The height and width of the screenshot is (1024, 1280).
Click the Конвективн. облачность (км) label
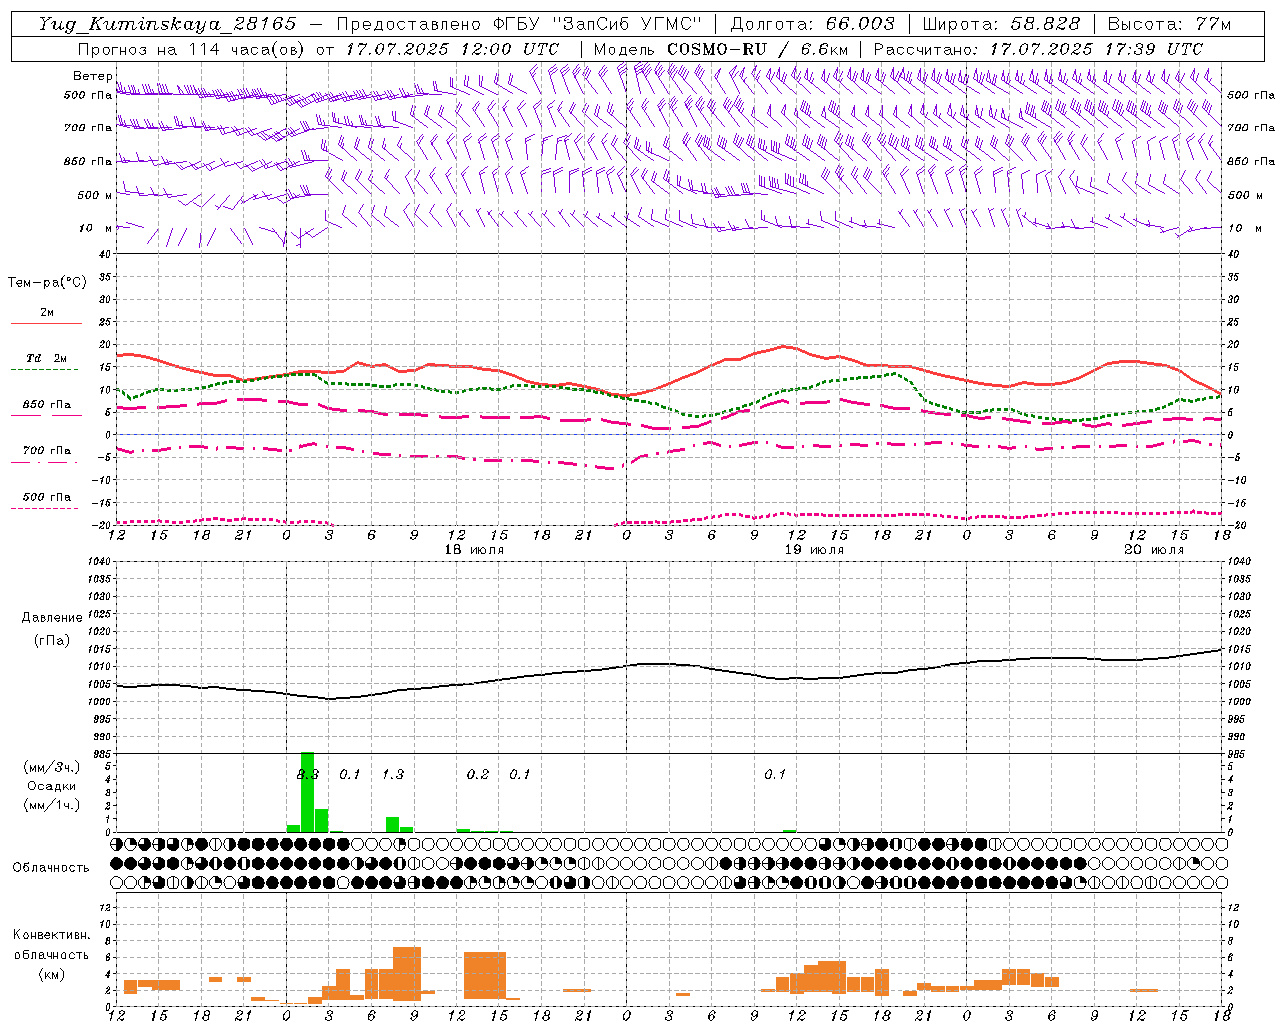click(x=51, y=955)
